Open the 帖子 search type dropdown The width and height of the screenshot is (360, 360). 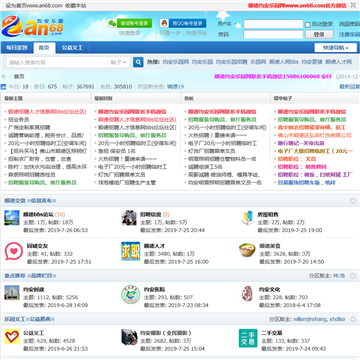118,62
